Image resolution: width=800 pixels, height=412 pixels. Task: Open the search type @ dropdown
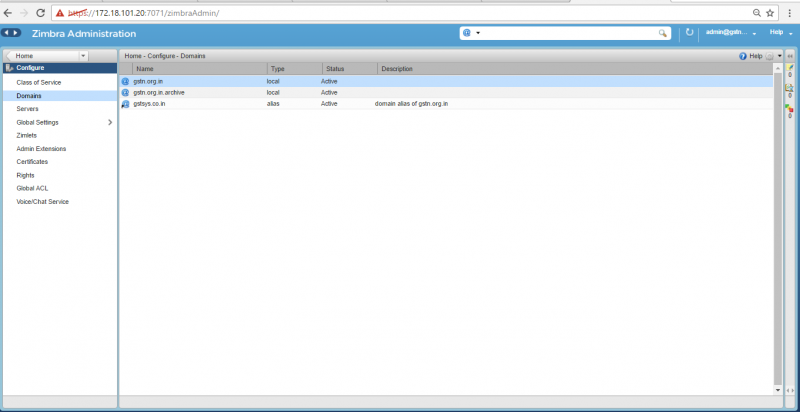point(472,33)
